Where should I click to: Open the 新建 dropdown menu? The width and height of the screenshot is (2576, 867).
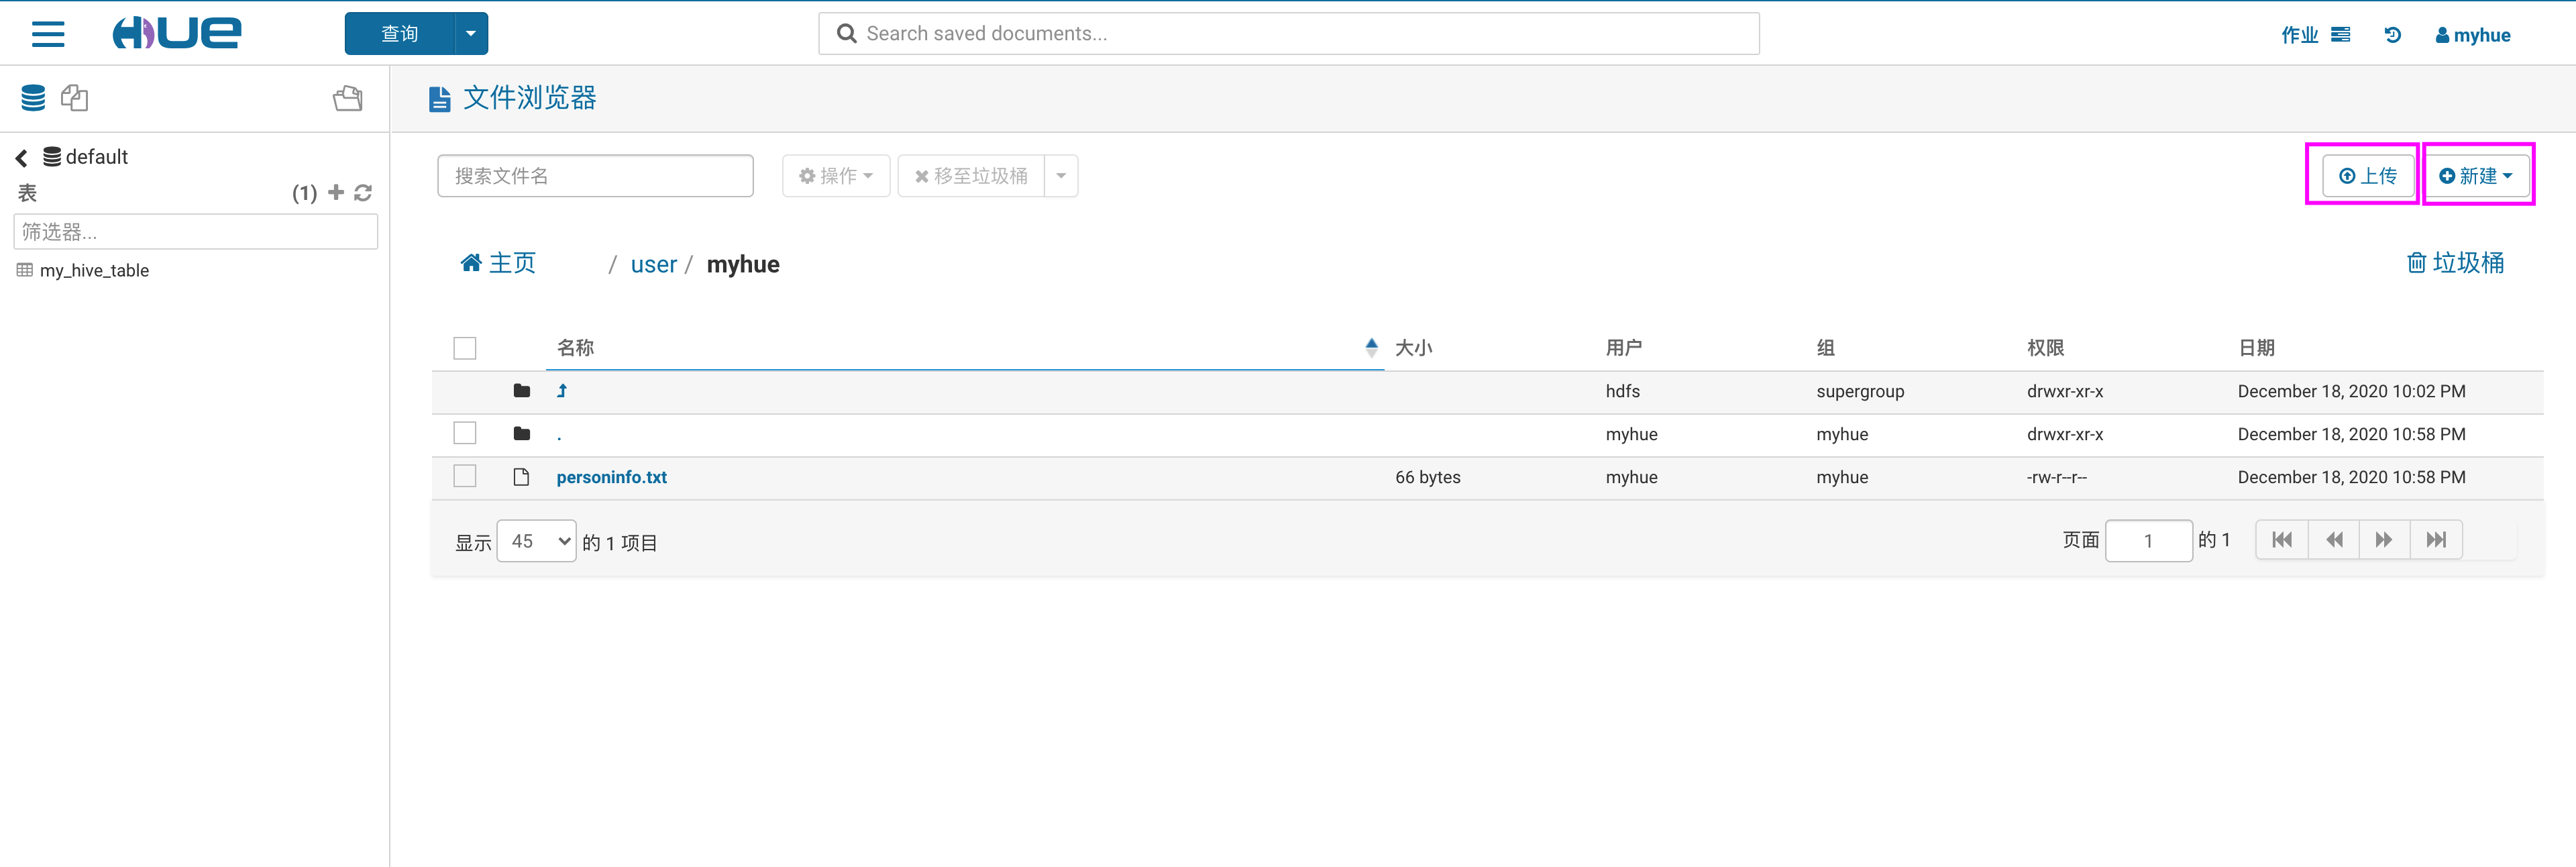(x=2476, y=176)
